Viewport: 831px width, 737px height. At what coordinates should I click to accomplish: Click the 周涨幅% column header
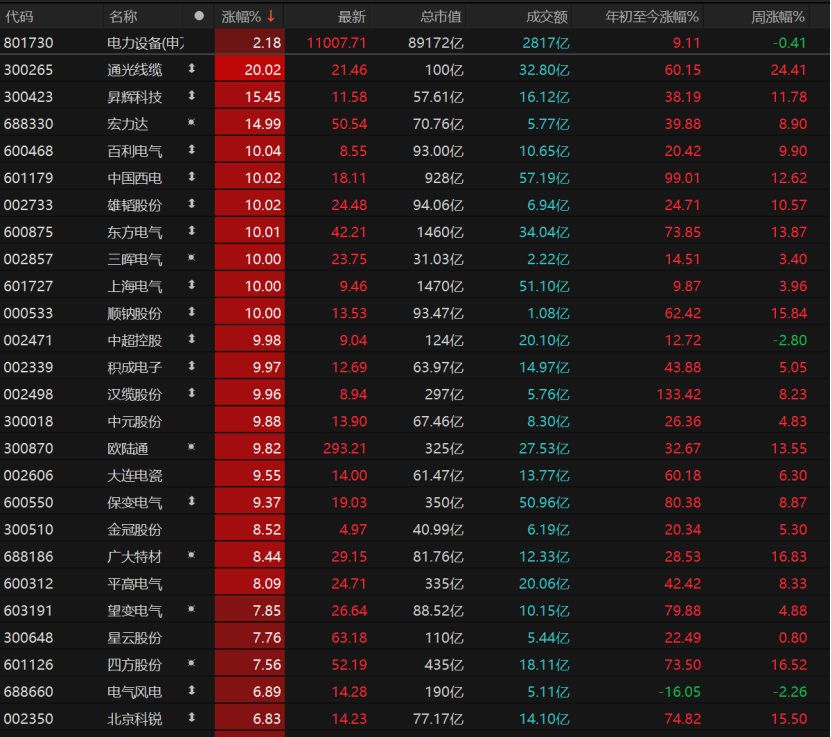pos(778,17)
